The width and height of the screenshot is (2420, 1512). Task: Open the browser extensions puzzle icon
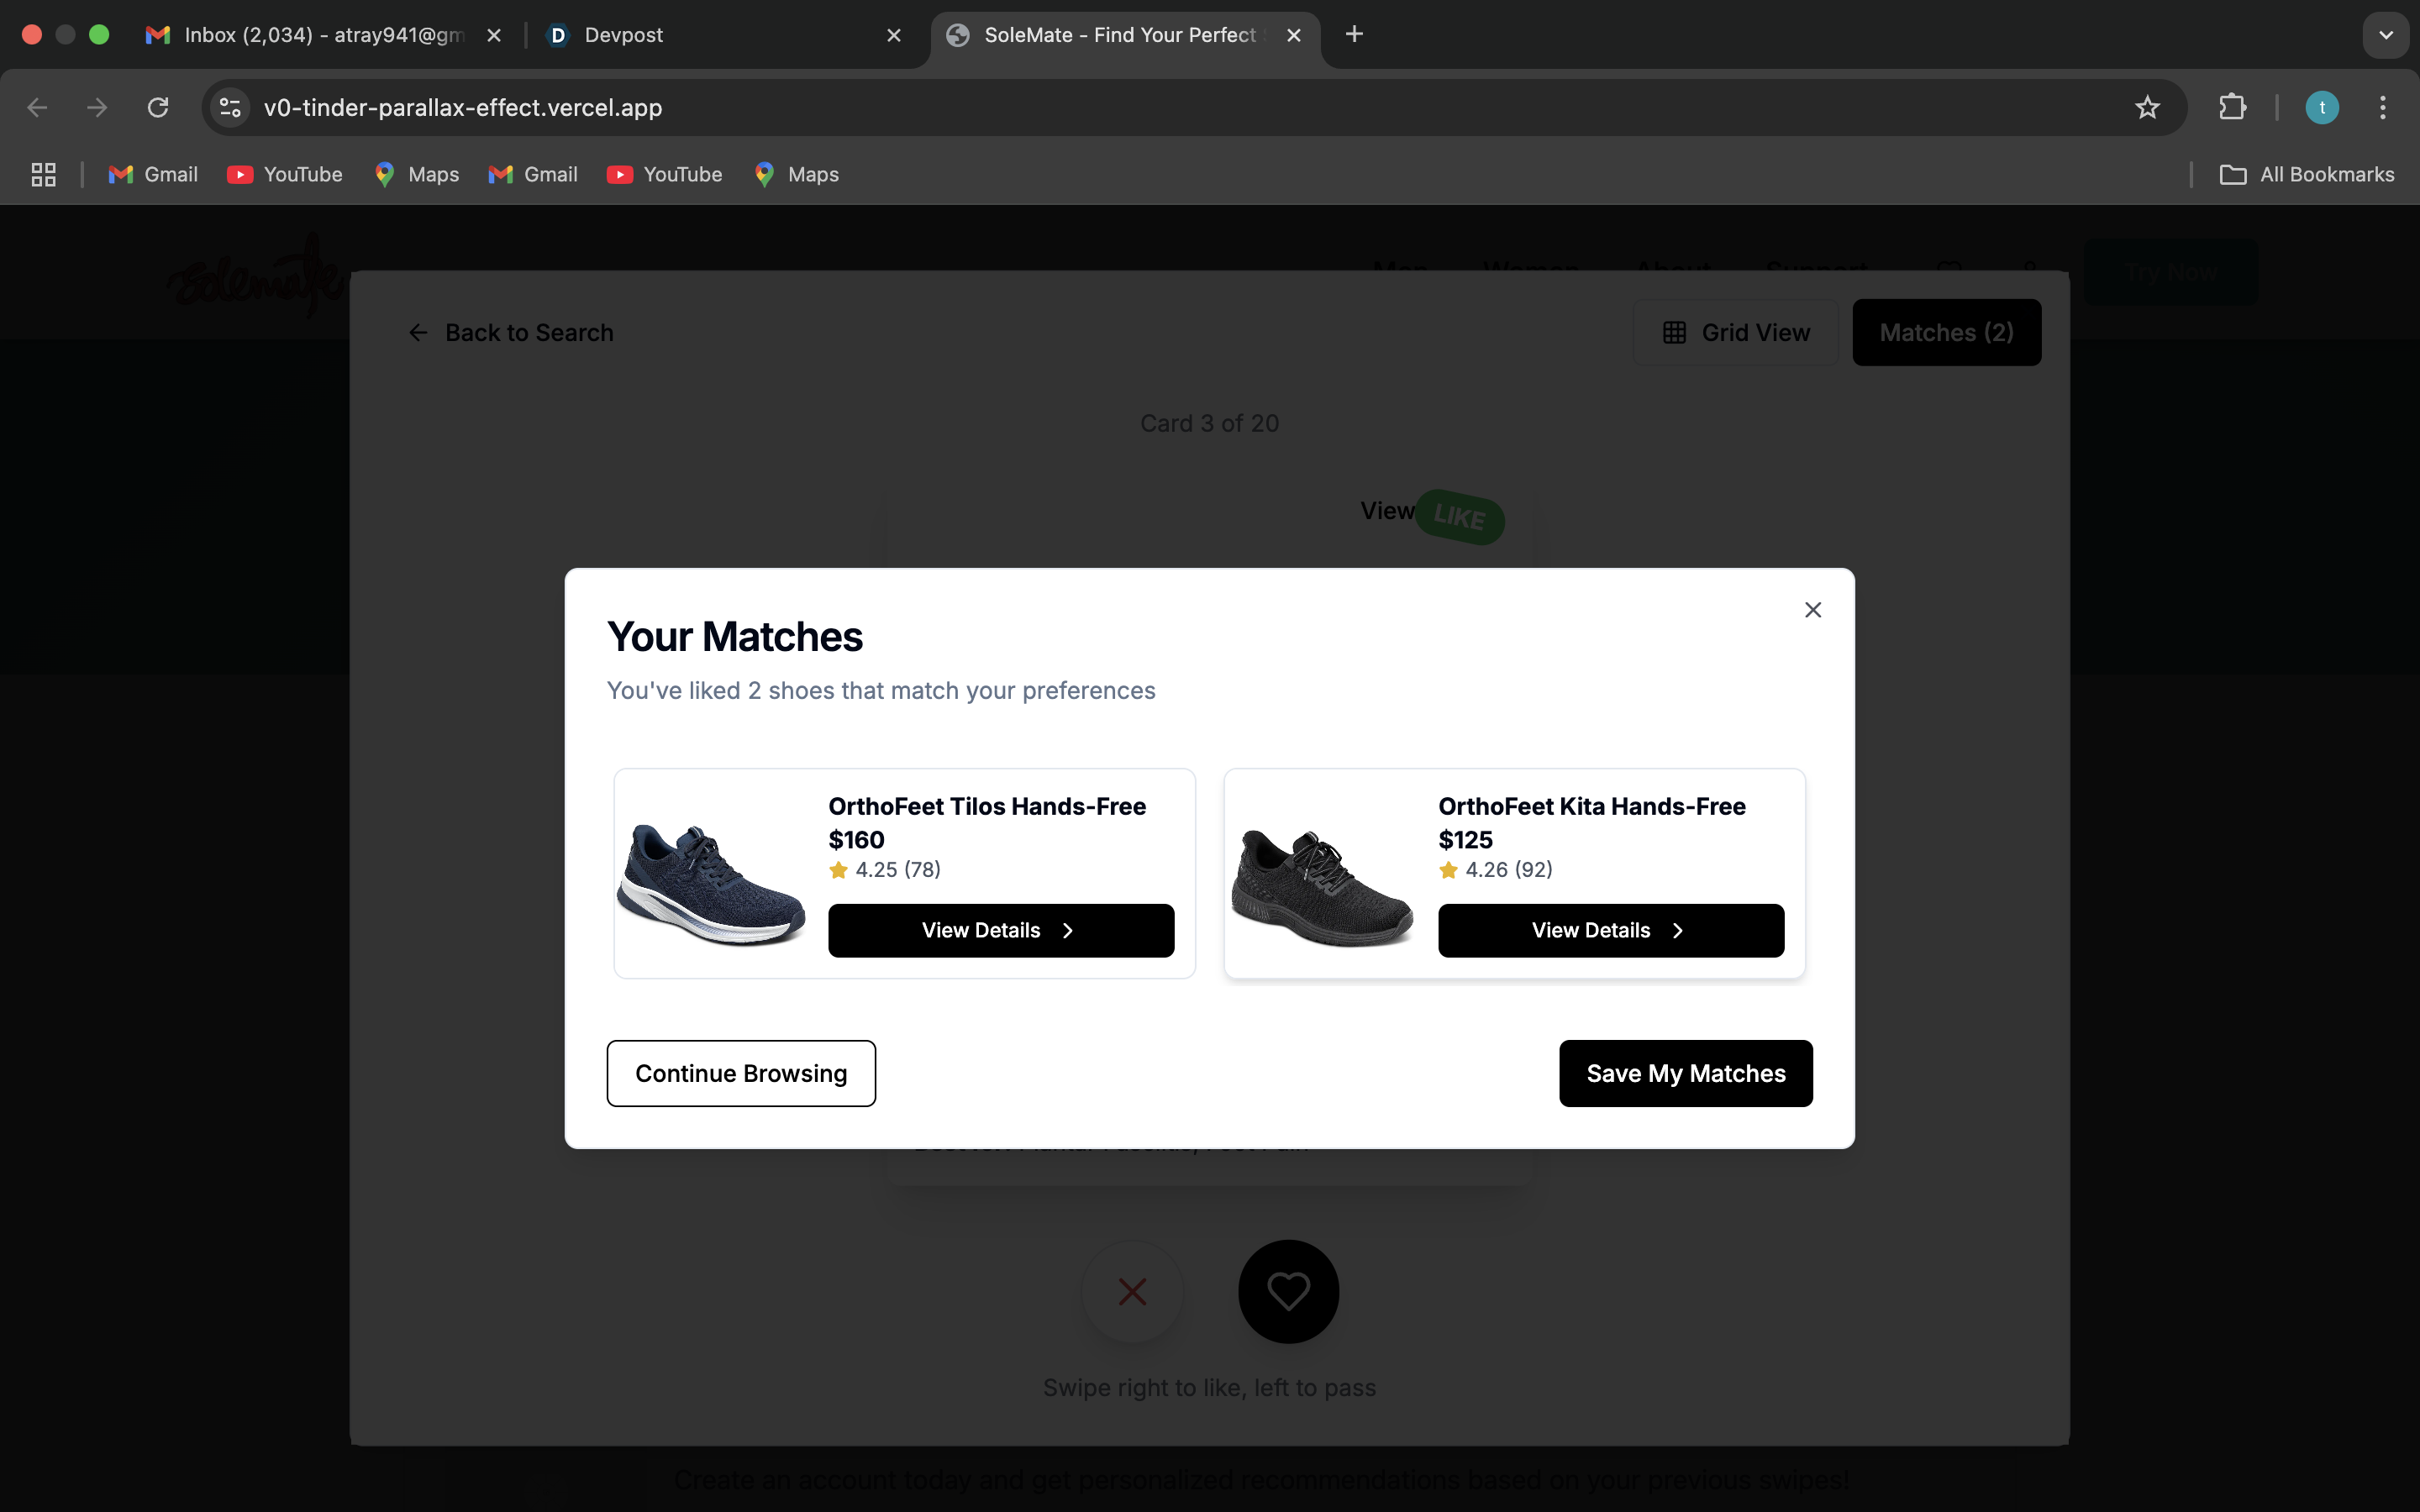pyautogui.click(x=2232, y=107)
